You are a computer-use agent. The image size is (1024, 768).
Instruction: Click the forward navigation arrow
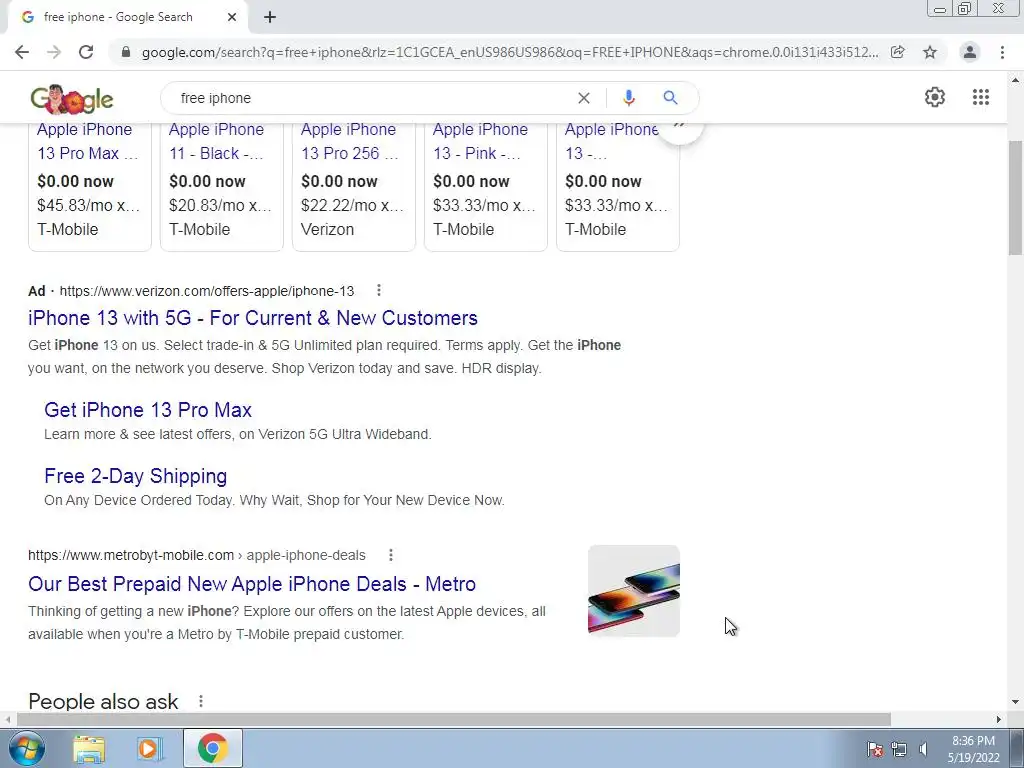pos(54,52)
